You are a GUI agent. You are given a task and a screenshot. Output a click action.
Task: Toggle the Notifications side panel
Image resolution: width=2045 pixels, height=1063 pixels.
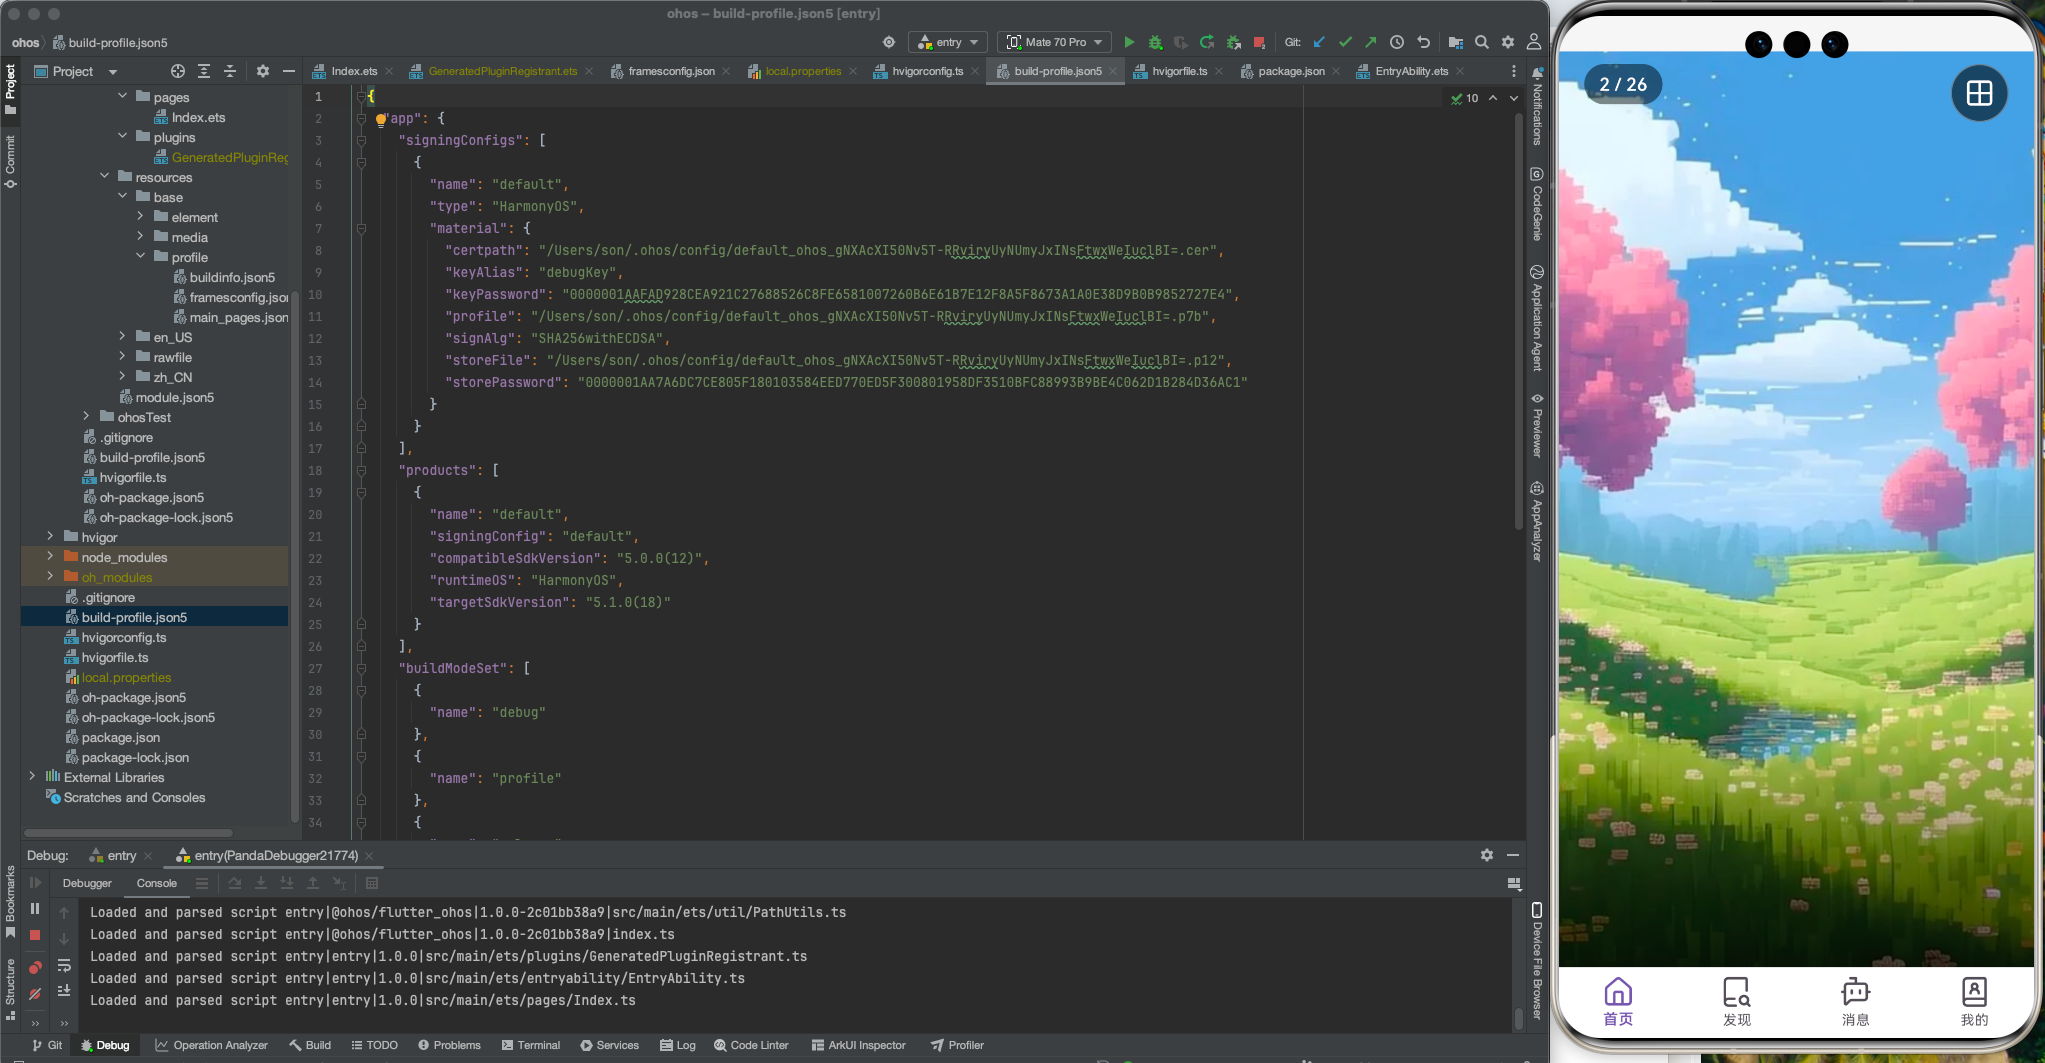(1537, 106)
